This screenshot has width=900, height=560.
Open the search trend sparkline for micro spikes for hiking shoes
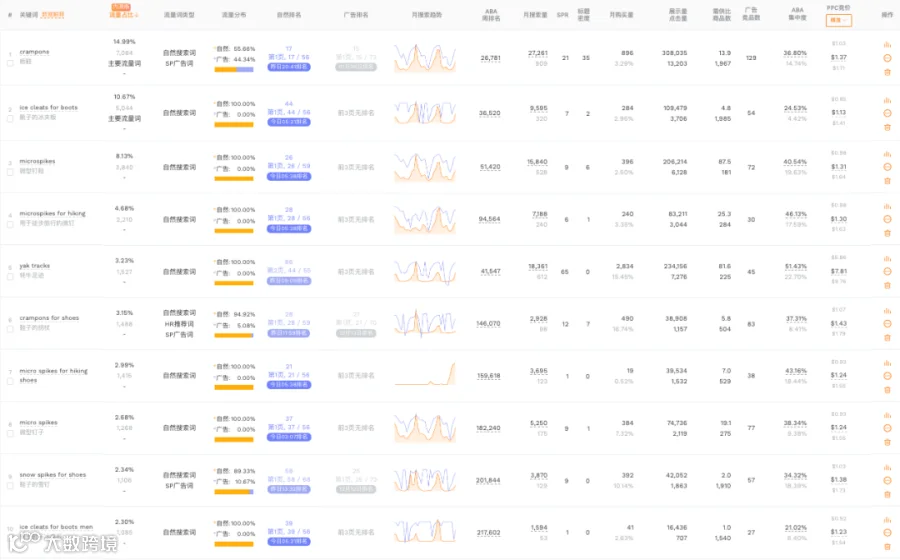425,375
